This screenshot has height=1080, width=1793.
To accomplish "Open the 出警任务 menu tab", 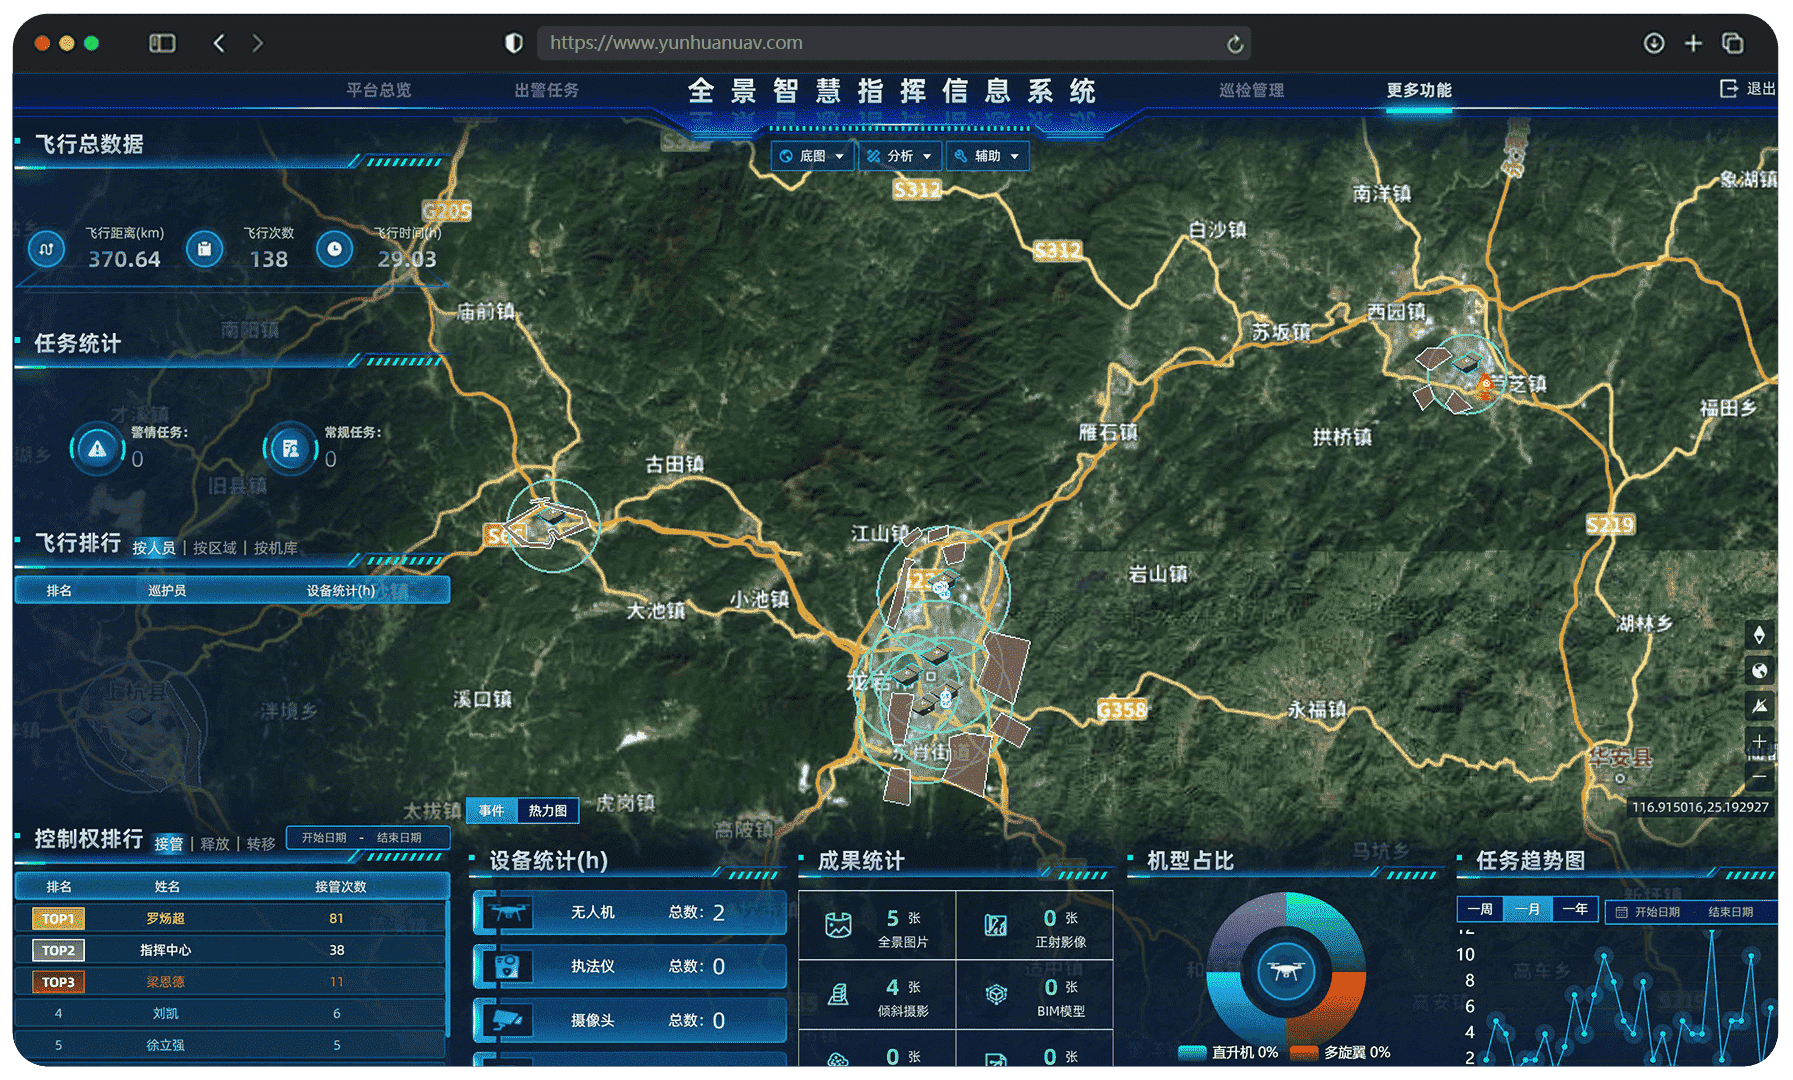I will click(546, 90).
